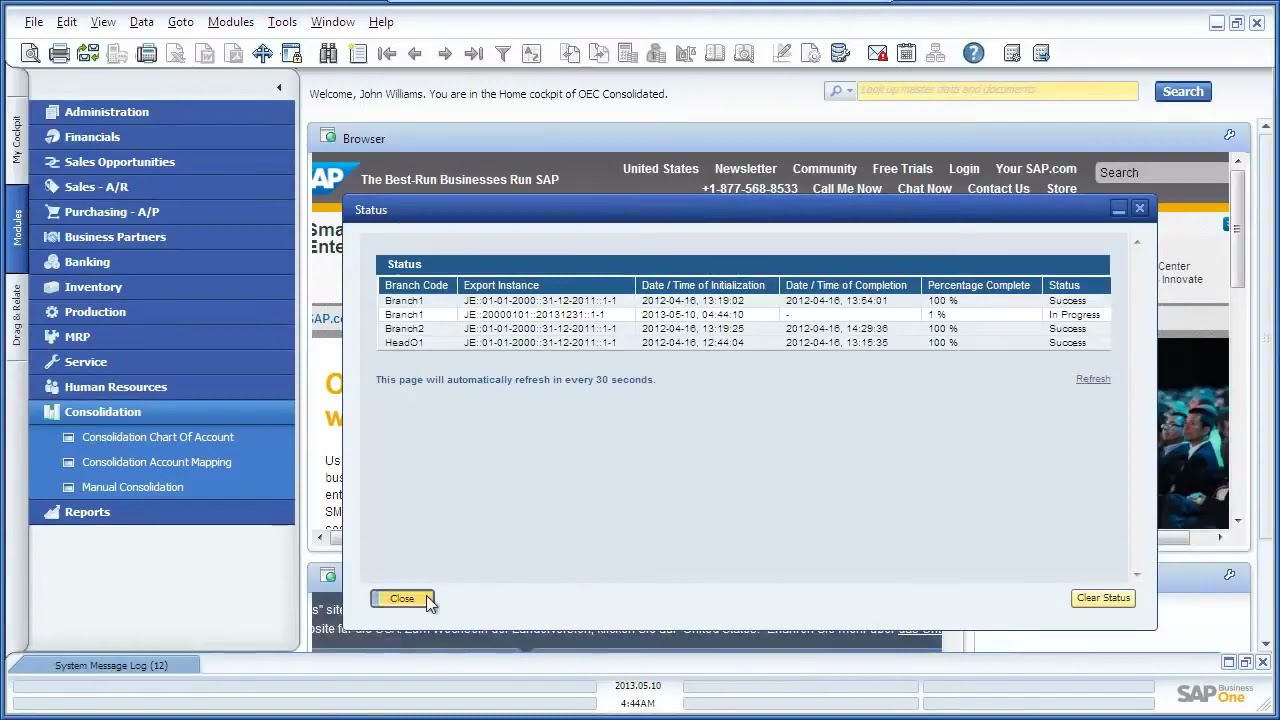Expand the Reports module
This screenshot has width=1280, height=720.
162,512
